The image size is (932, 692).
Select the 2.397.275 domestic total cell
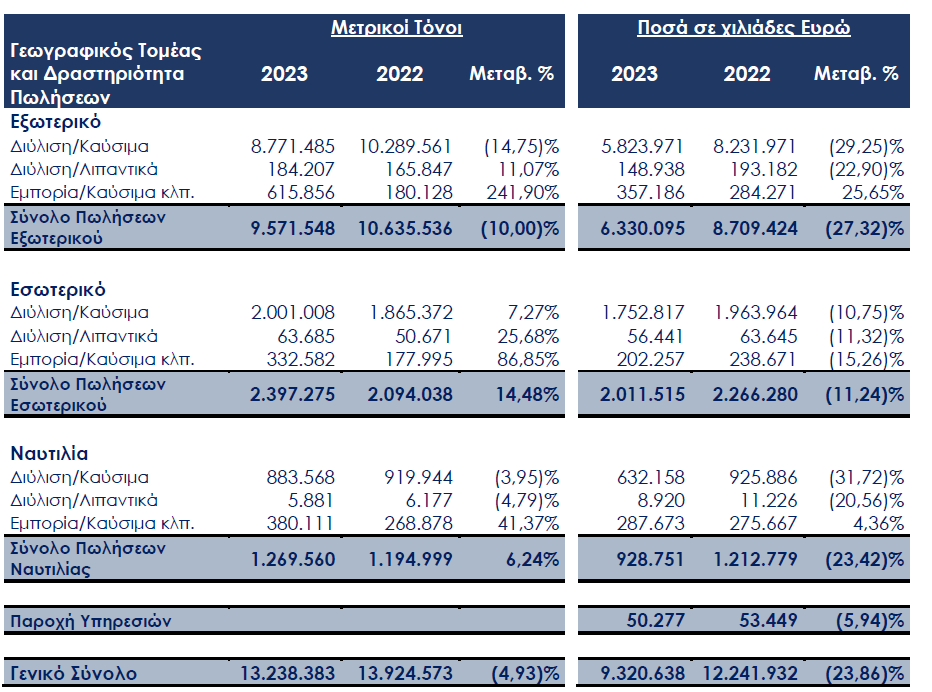pyautogui.click(x=293, y=394)
